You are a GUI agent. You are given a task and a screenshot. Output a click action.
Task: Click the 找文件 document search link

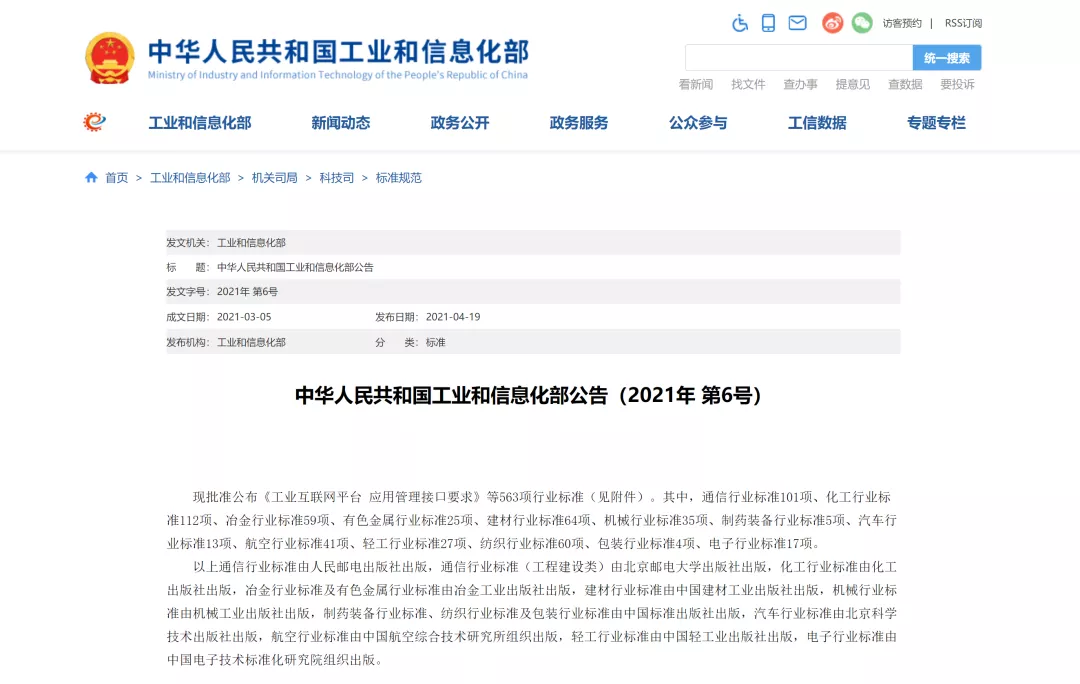(x=748, y=85)
